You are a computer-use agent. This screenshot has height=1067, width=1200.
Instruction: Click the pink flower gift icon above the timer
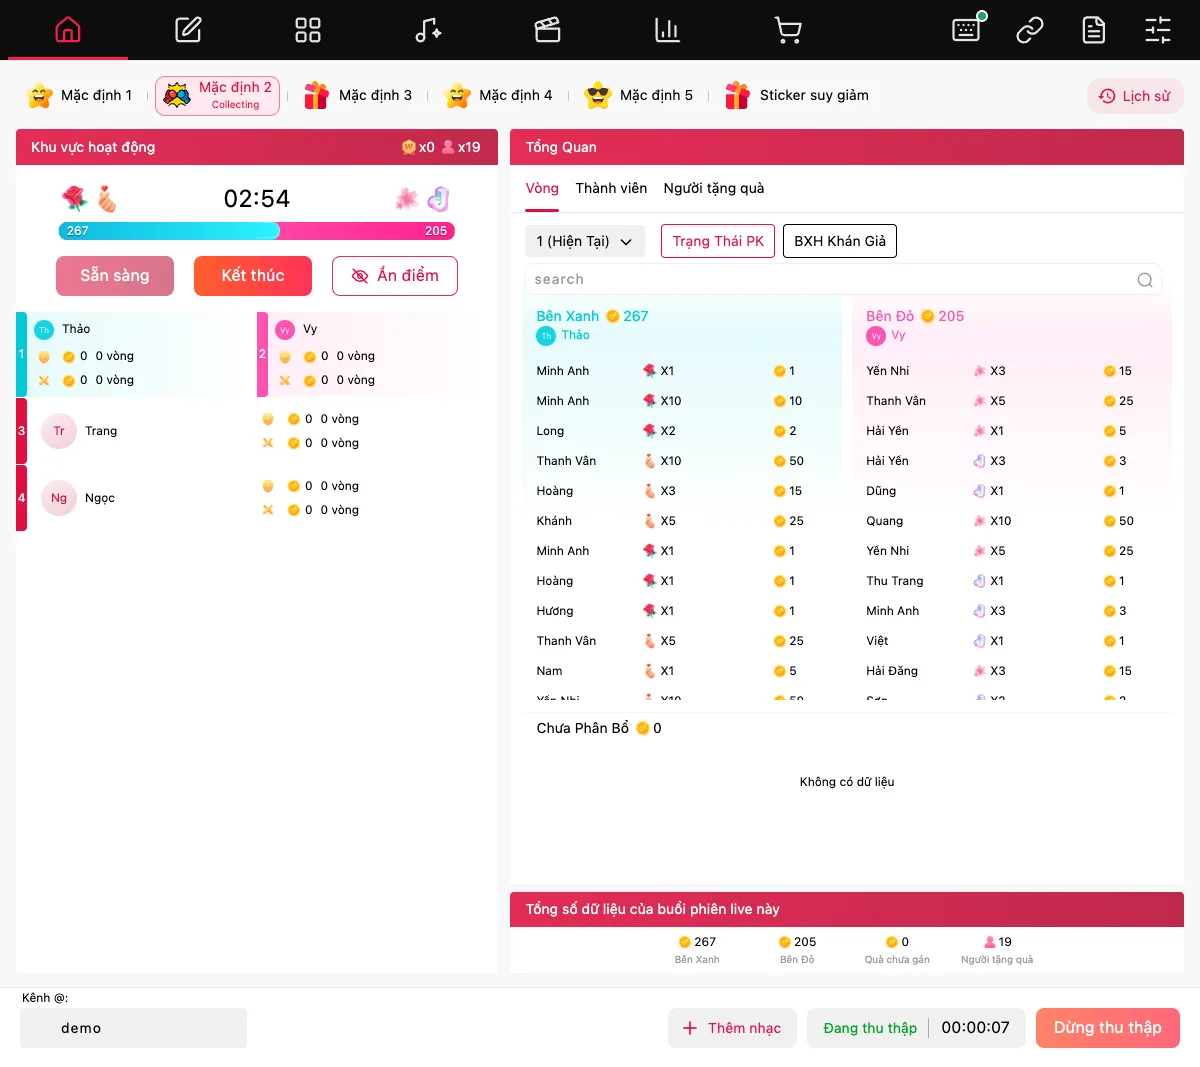[x=407, y=198]
